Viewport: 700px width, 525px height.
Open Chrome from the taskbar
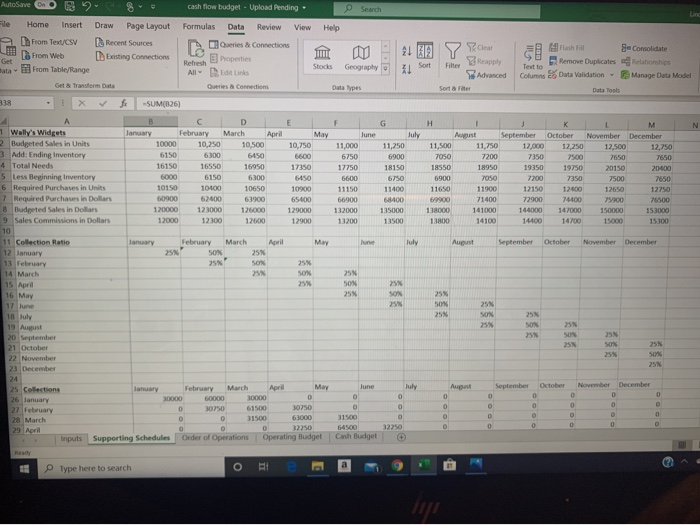click(397, 466)
